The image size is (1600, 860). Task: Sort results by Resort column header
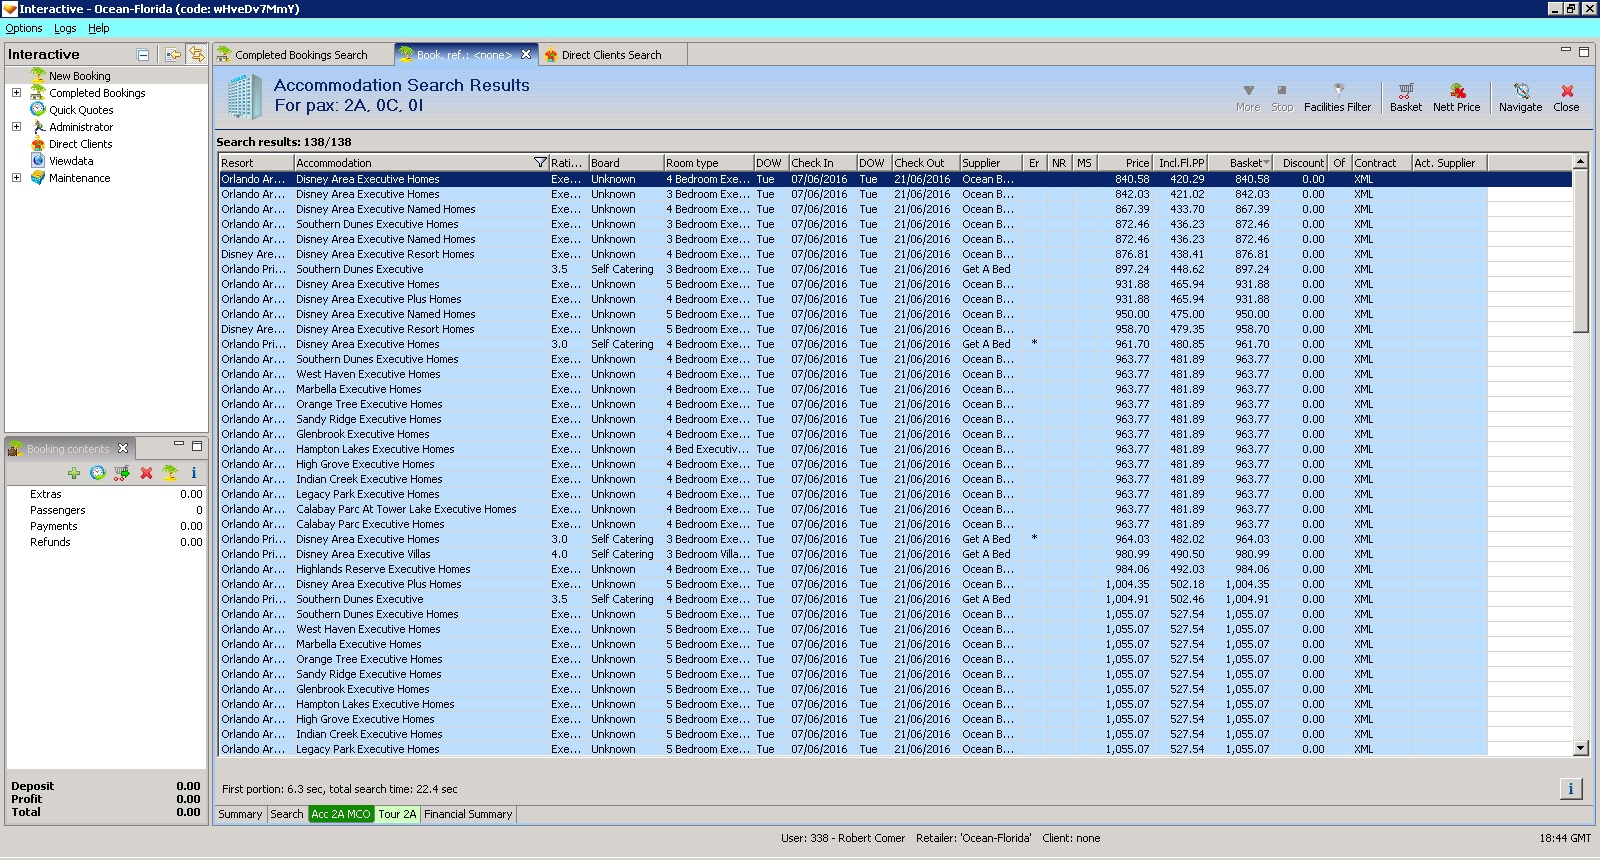coord(256,163)
